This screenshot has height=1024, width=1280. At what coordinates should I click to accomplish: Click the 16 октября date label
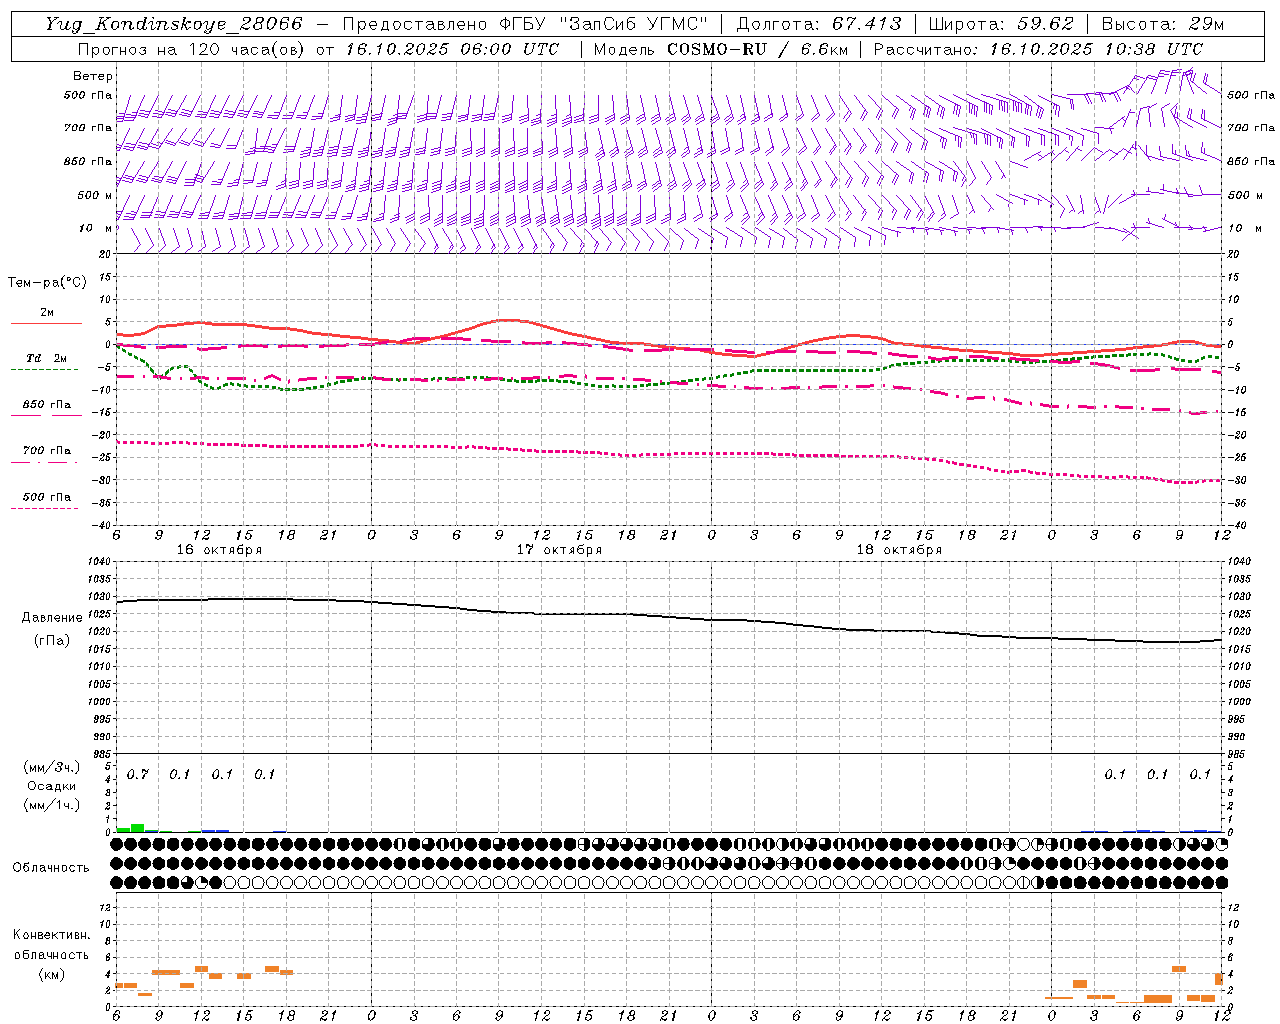point(220,550)
